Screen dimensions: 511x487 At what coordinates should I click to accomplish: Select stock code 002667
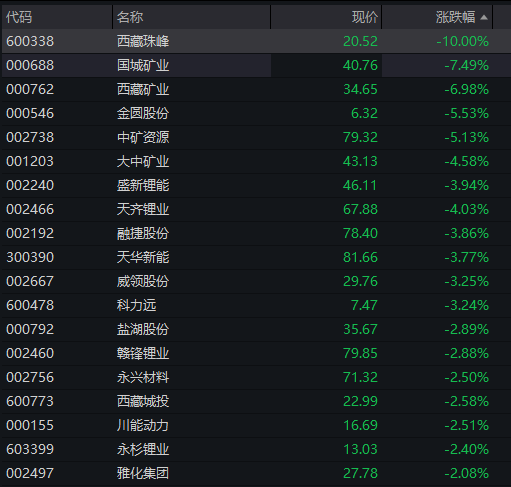pyautogui.click(x=30, y=281)
